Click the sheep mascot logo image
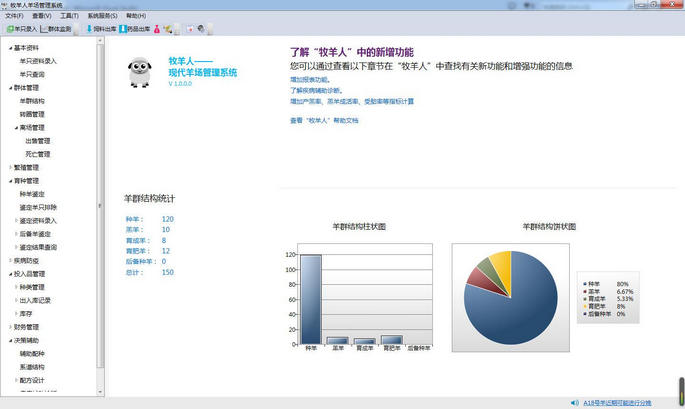Screen dimensions: 685x409 coord(140,73)
